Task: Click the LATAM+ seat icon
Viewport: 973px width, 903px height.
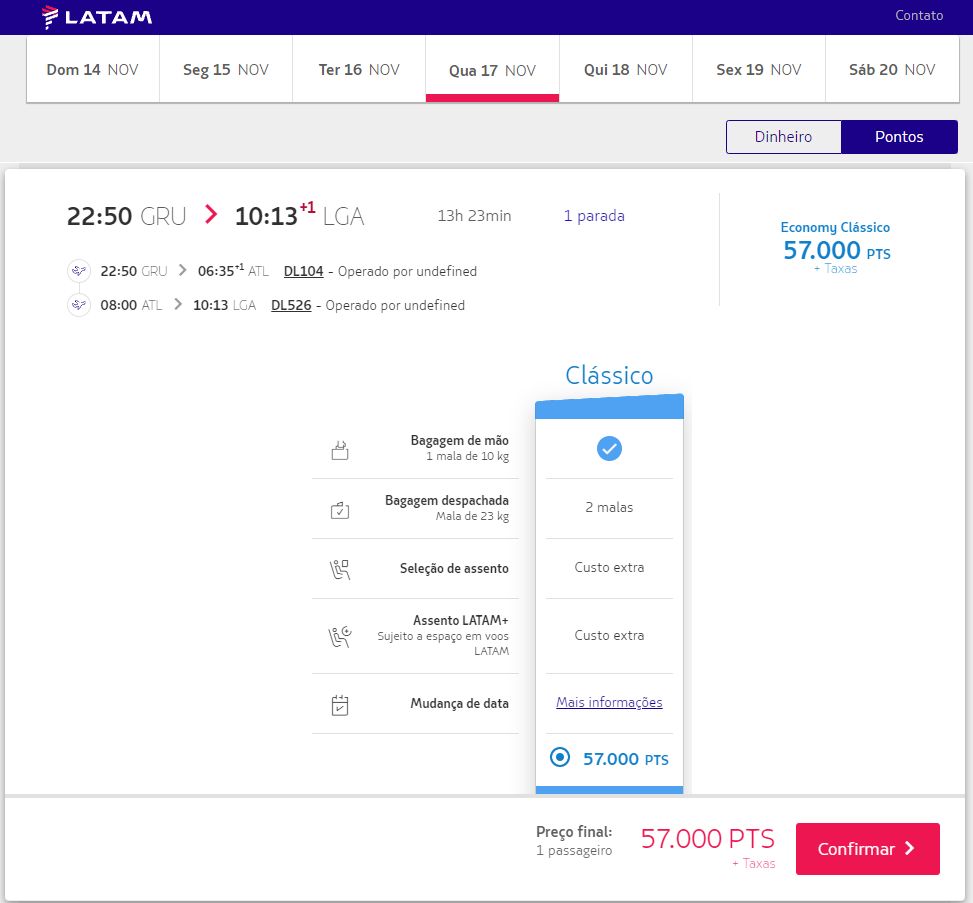Action: (x=340, y=636)
